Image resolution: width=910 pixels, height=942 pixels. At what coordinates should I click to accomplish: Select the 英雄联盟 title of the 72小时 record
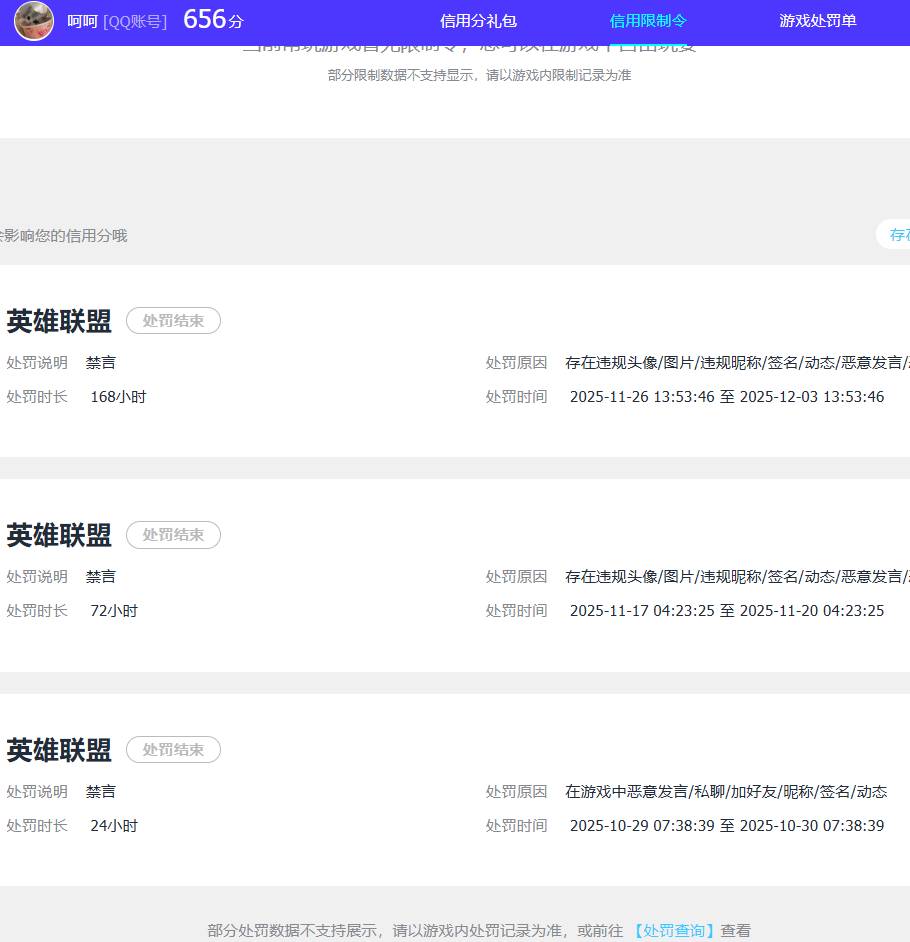pos(59,535)
